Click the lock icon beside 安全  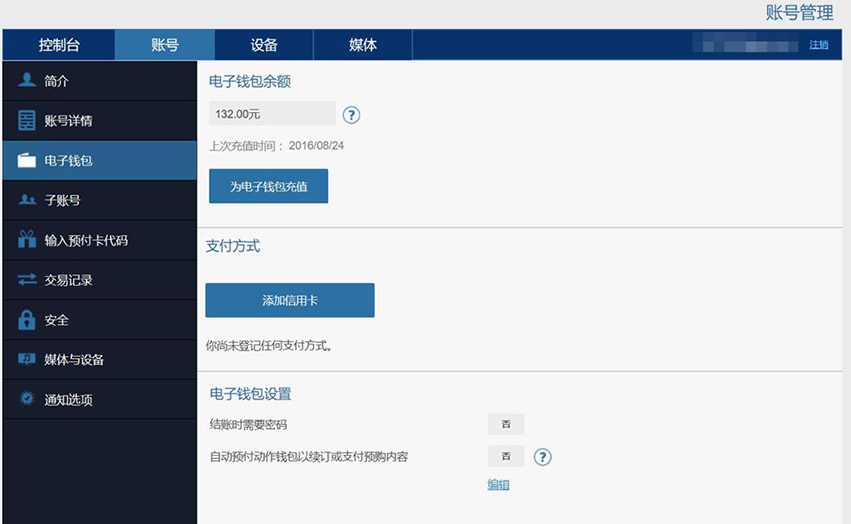click(x=27, y=321)
